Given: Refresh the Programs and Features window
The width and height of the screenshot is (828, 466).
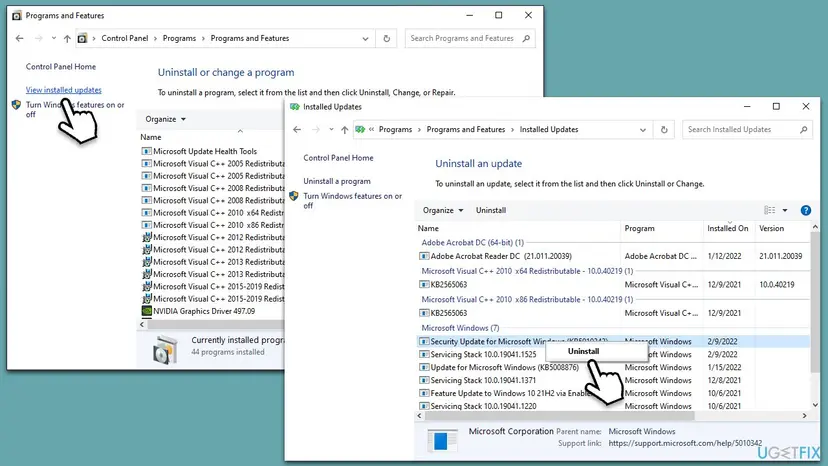Looking at the screenshot, I should pos(387,38).
